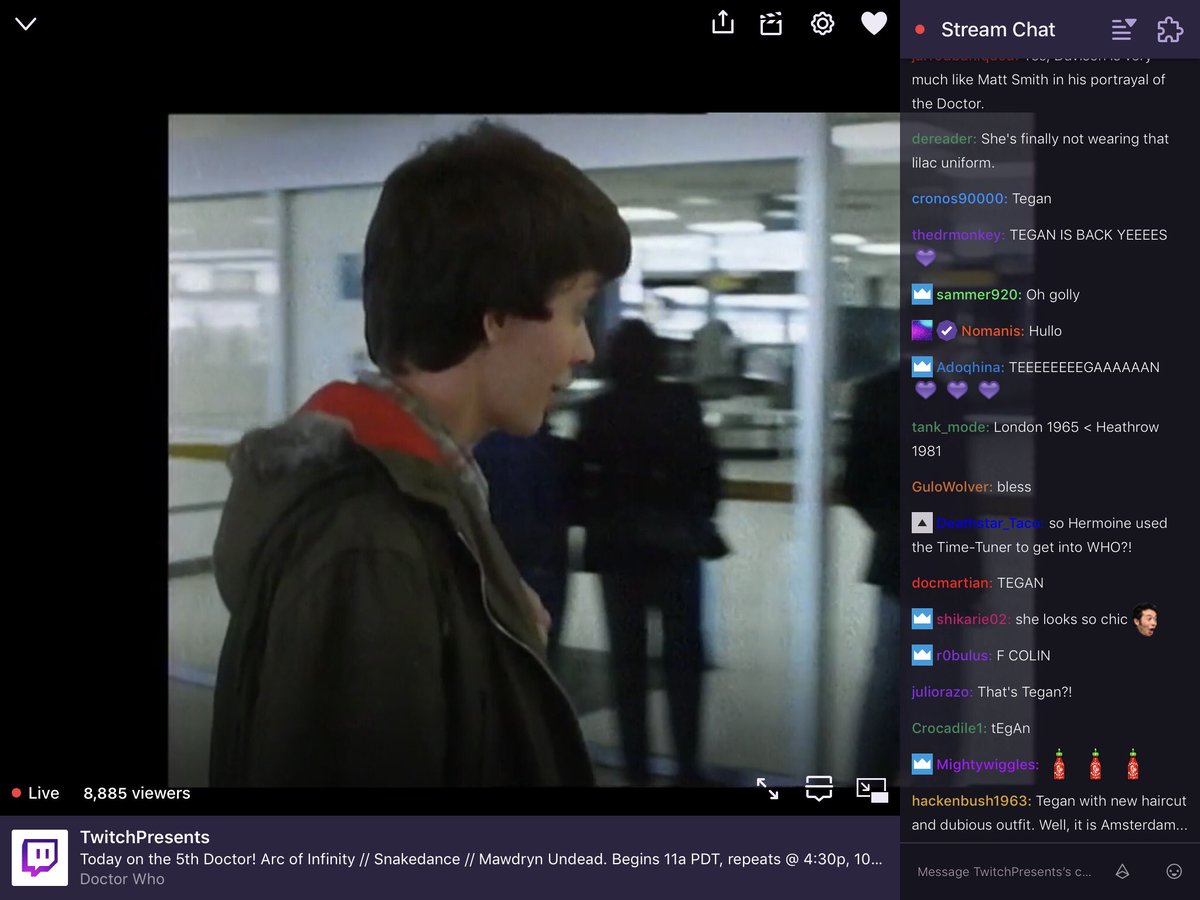Open the extensions puzzle icon

[x=1170, y=29]
